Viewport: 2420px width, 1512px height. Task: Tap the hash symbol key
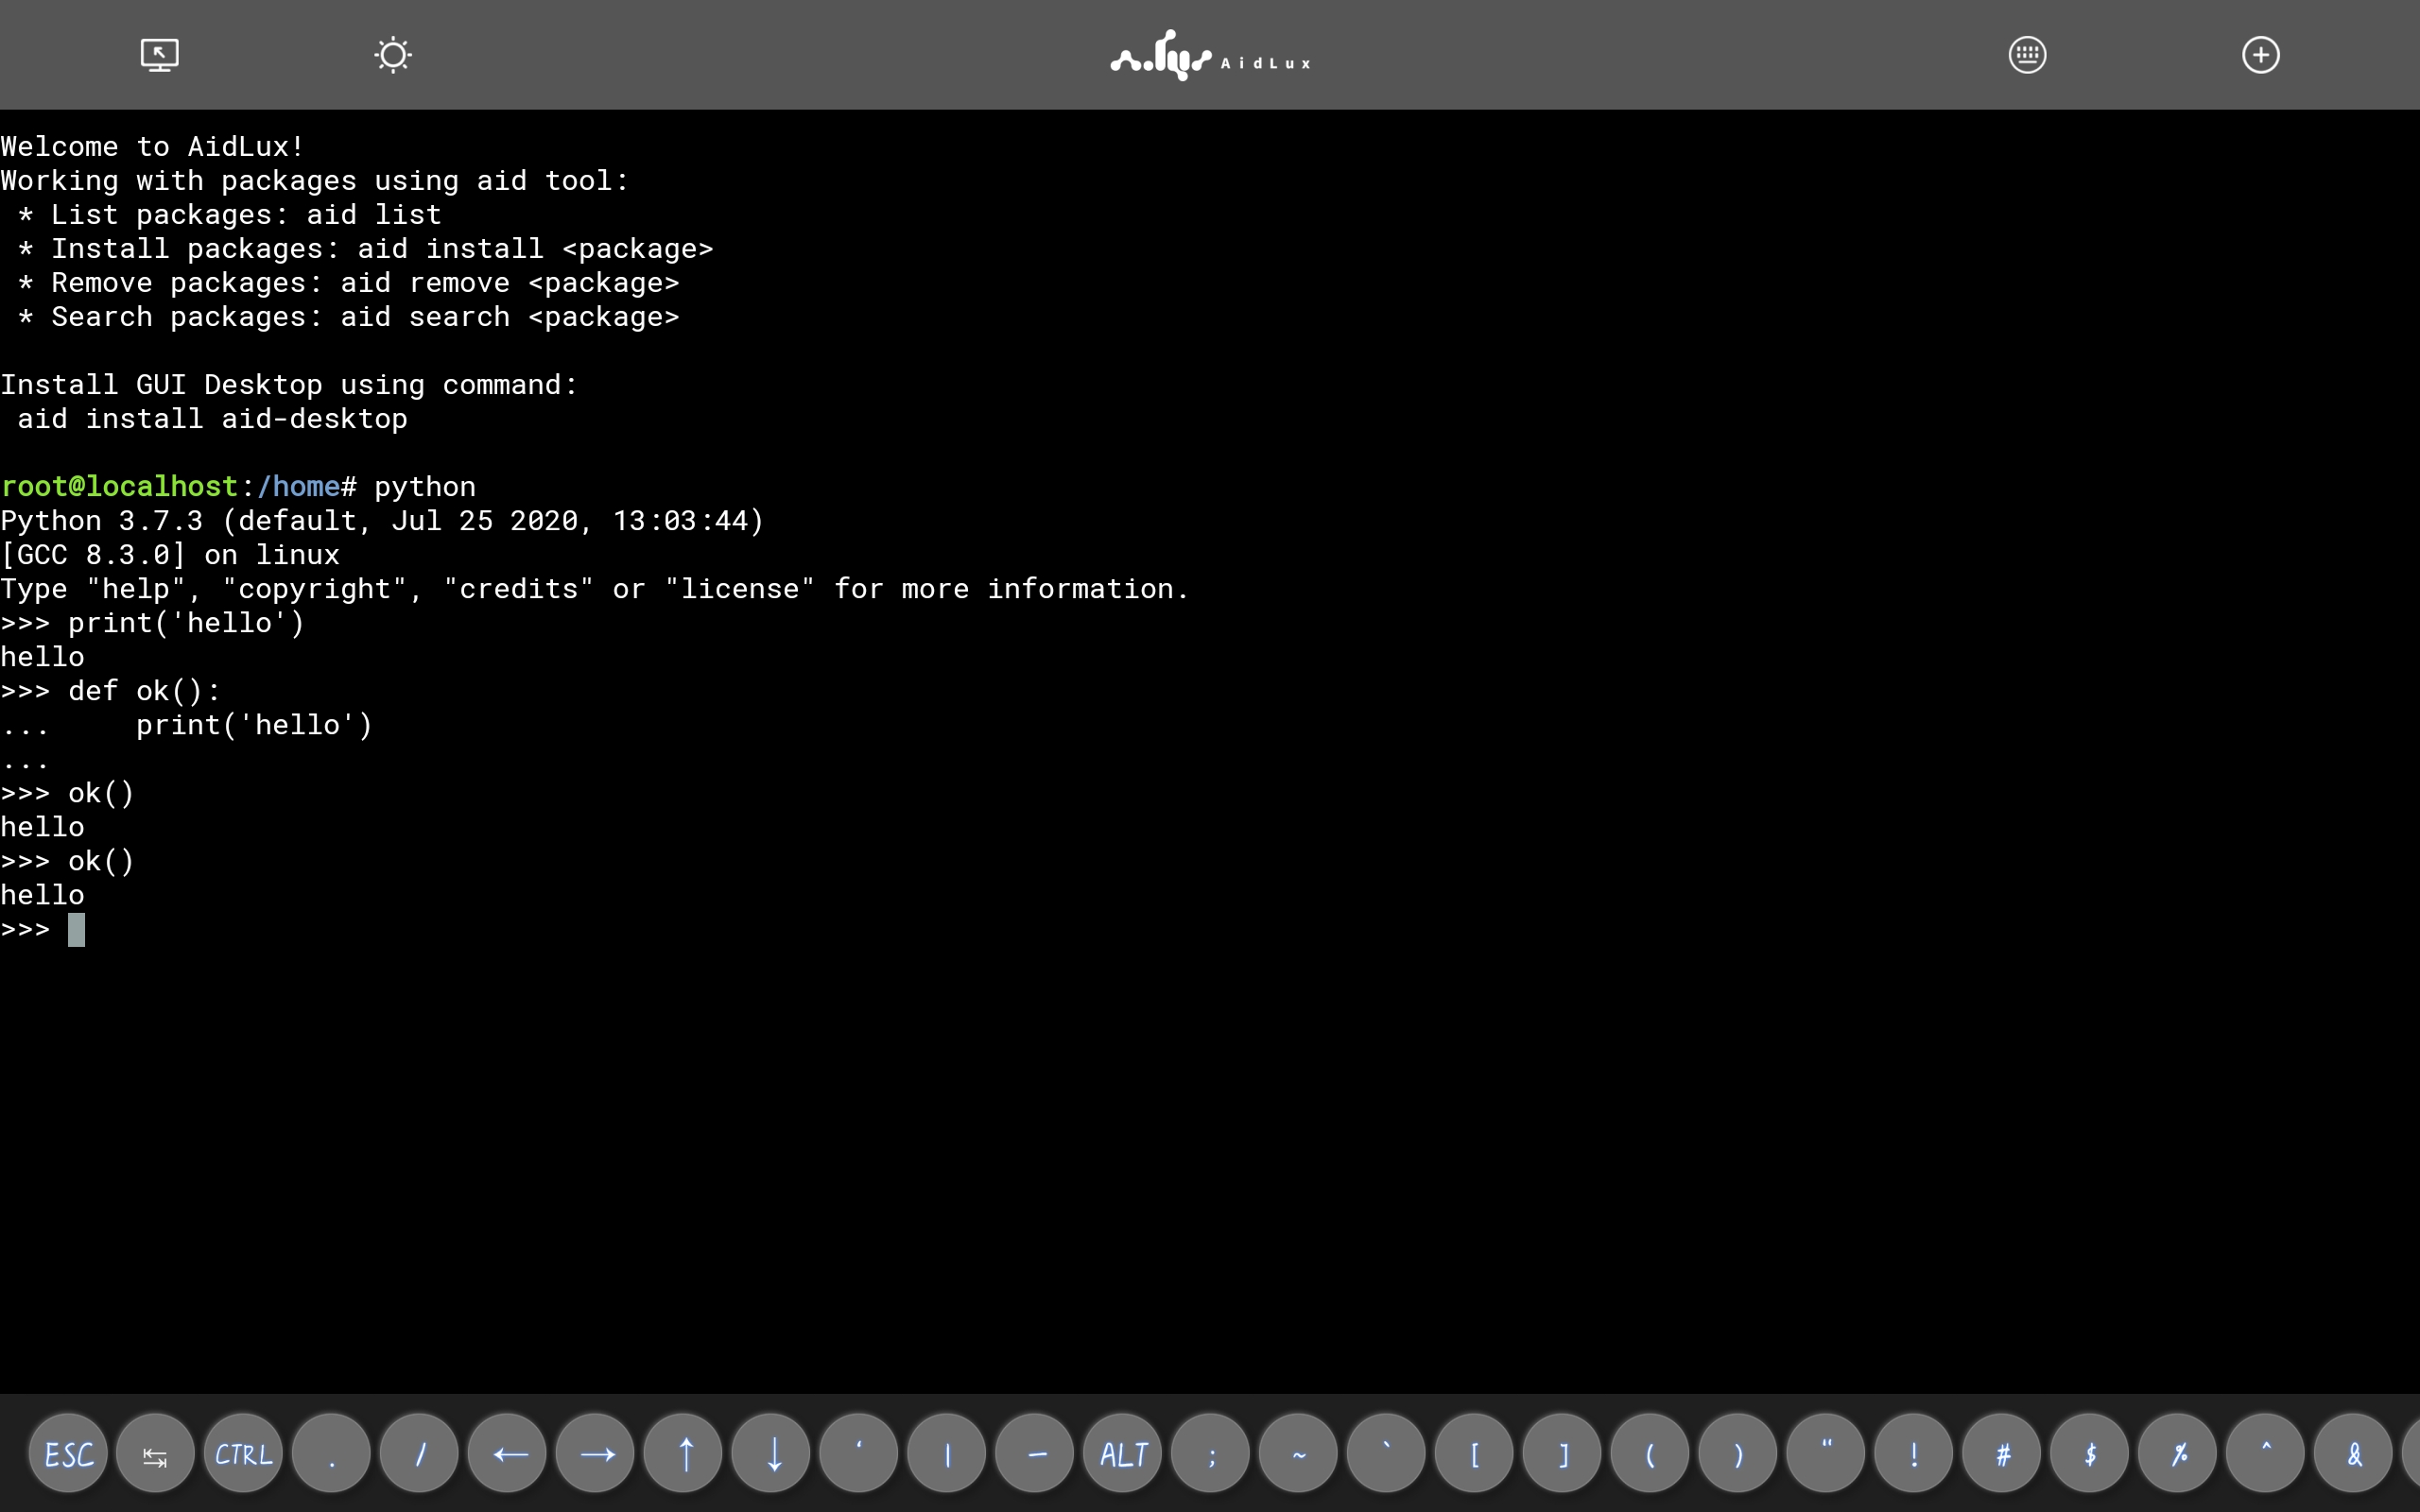pyautogui.click(x=2002, y=1453)
